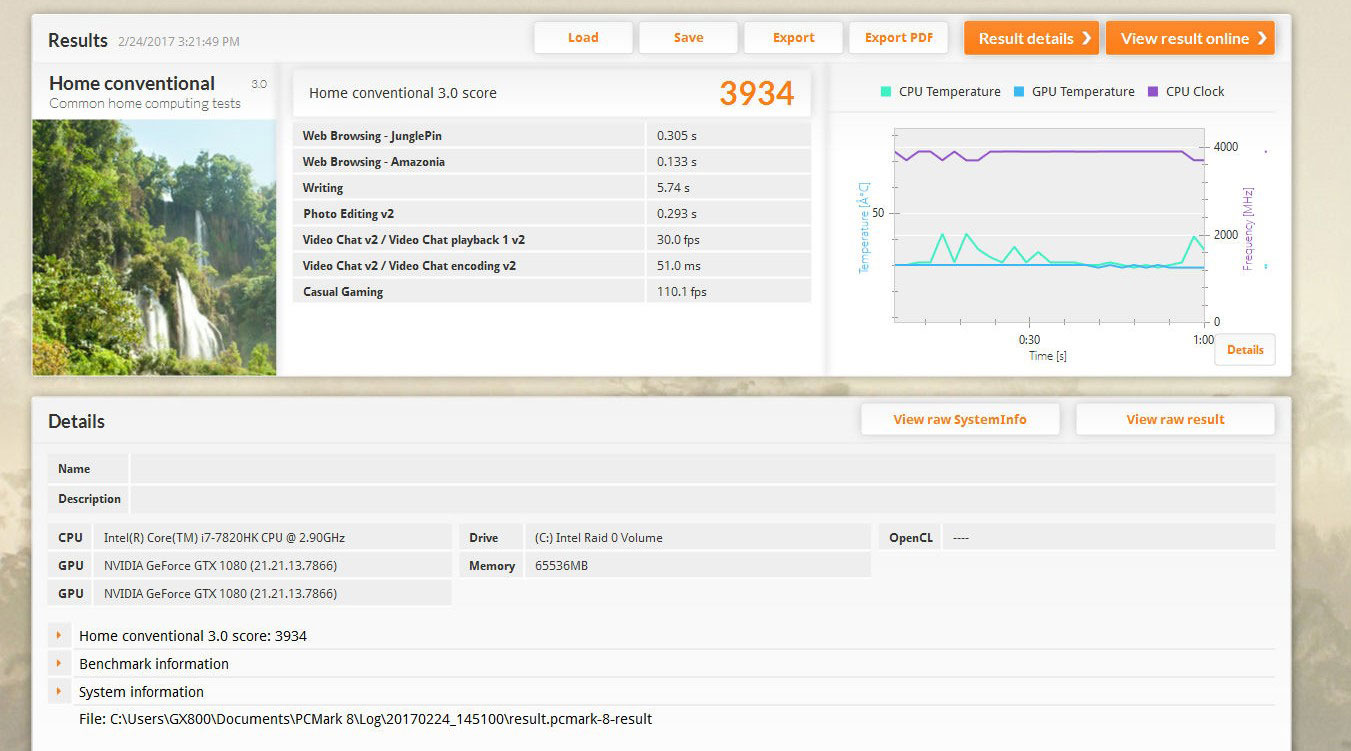Select the Web Browsing - JunglePin row
Viewport: 1351px width, 751px height.
point(551,136)
